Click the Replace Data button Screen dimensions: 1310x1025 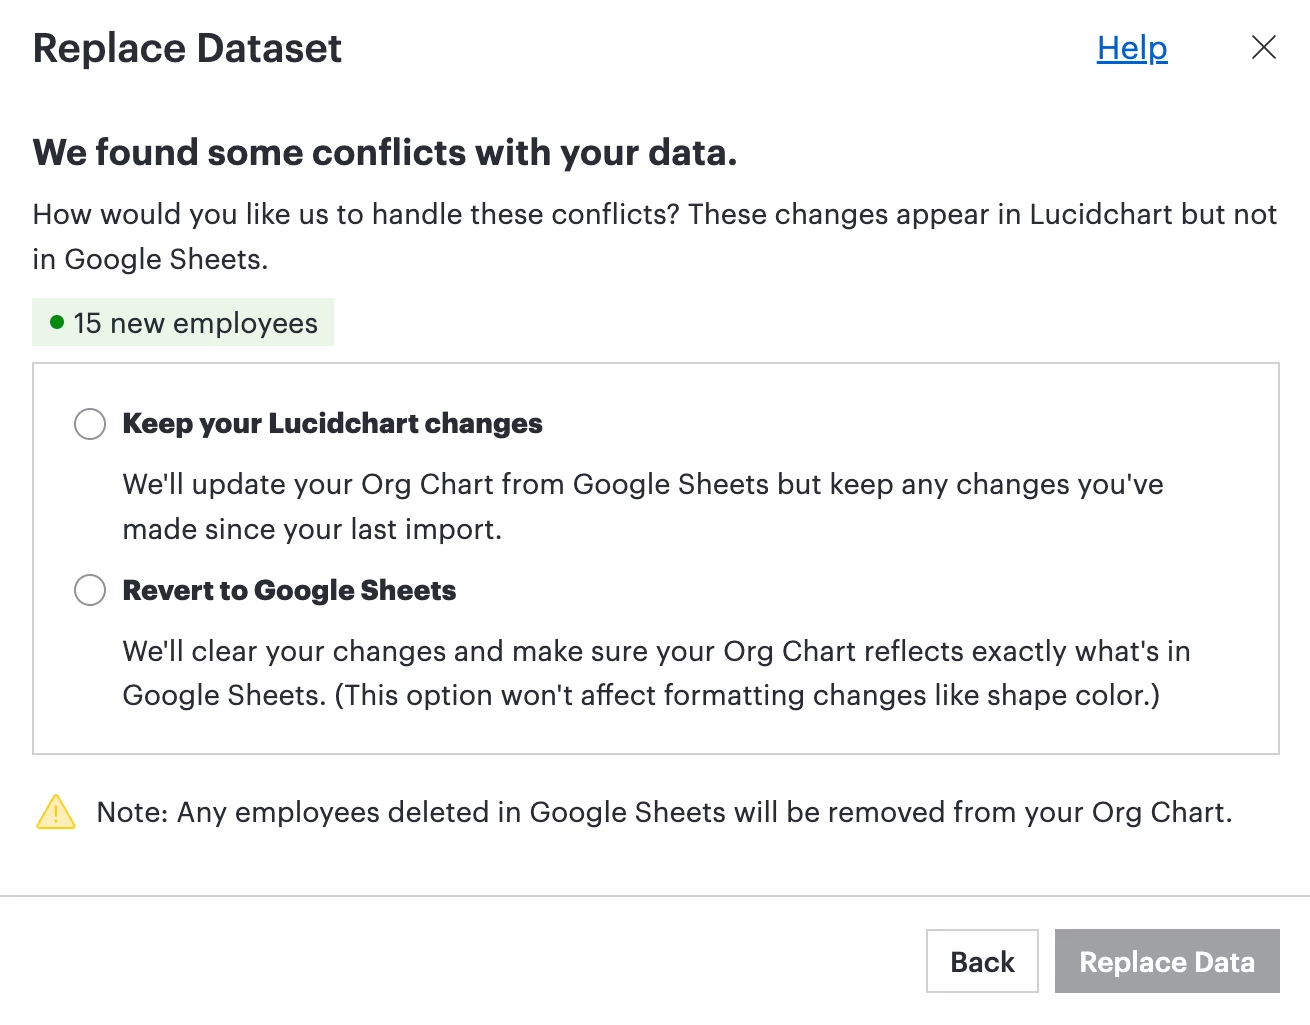point(1167,961)
